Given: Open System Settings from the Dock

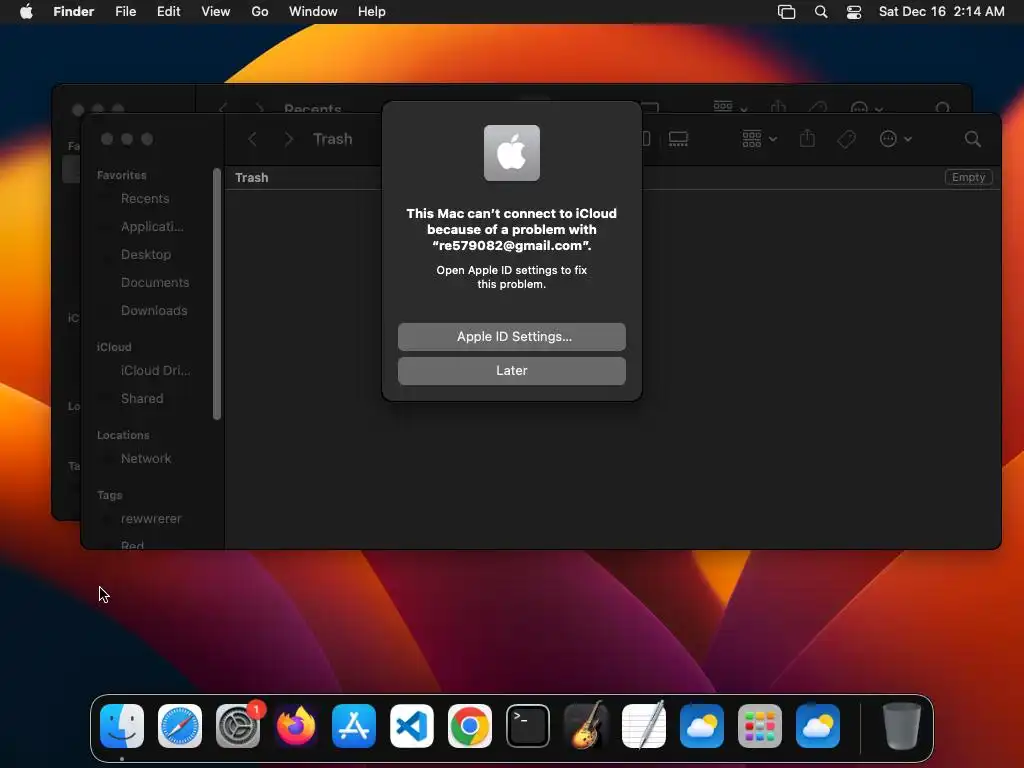Looking at the screenshot, I should [x=238, y=726].
